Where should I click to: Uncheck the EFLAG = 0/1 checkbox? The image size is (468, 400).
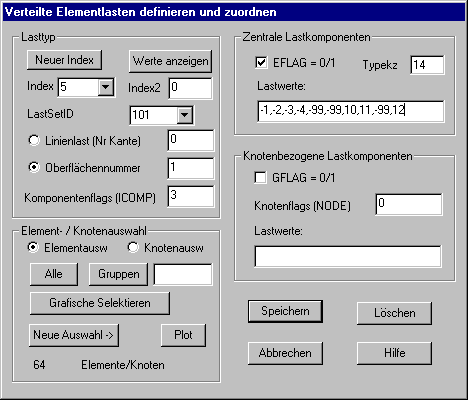coord(261,62)
